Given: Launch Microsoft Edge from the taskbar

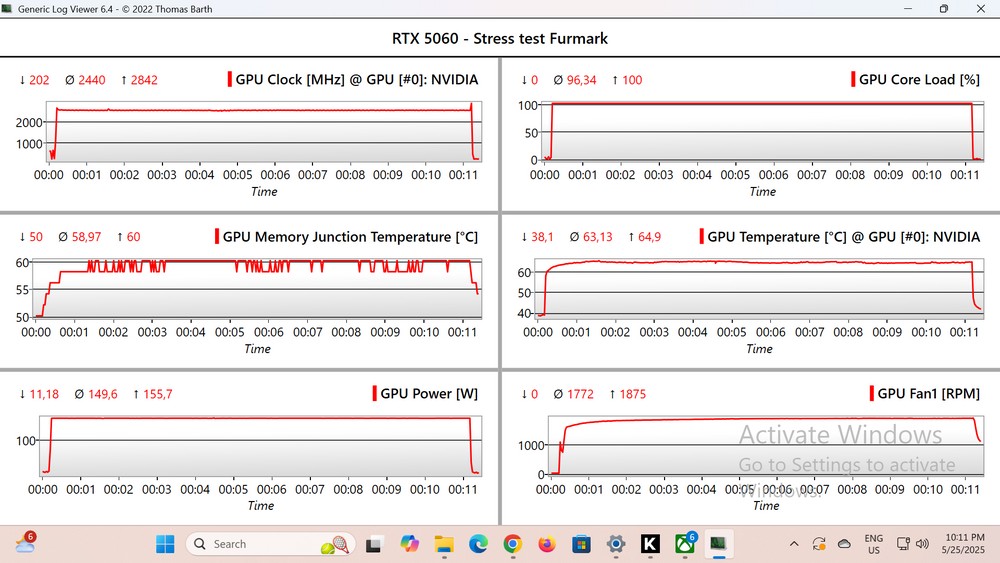Looking at the screenshot, I should tap(478, 544).
